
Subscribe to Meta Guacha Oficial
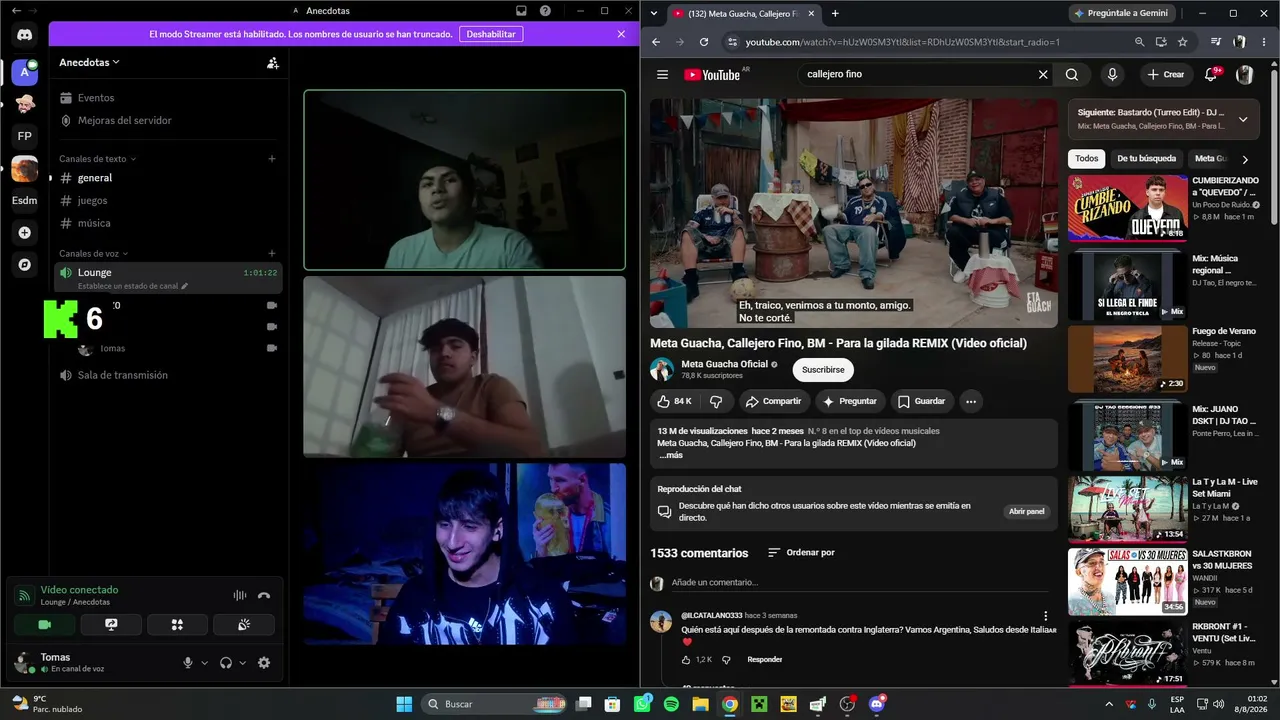823,370
